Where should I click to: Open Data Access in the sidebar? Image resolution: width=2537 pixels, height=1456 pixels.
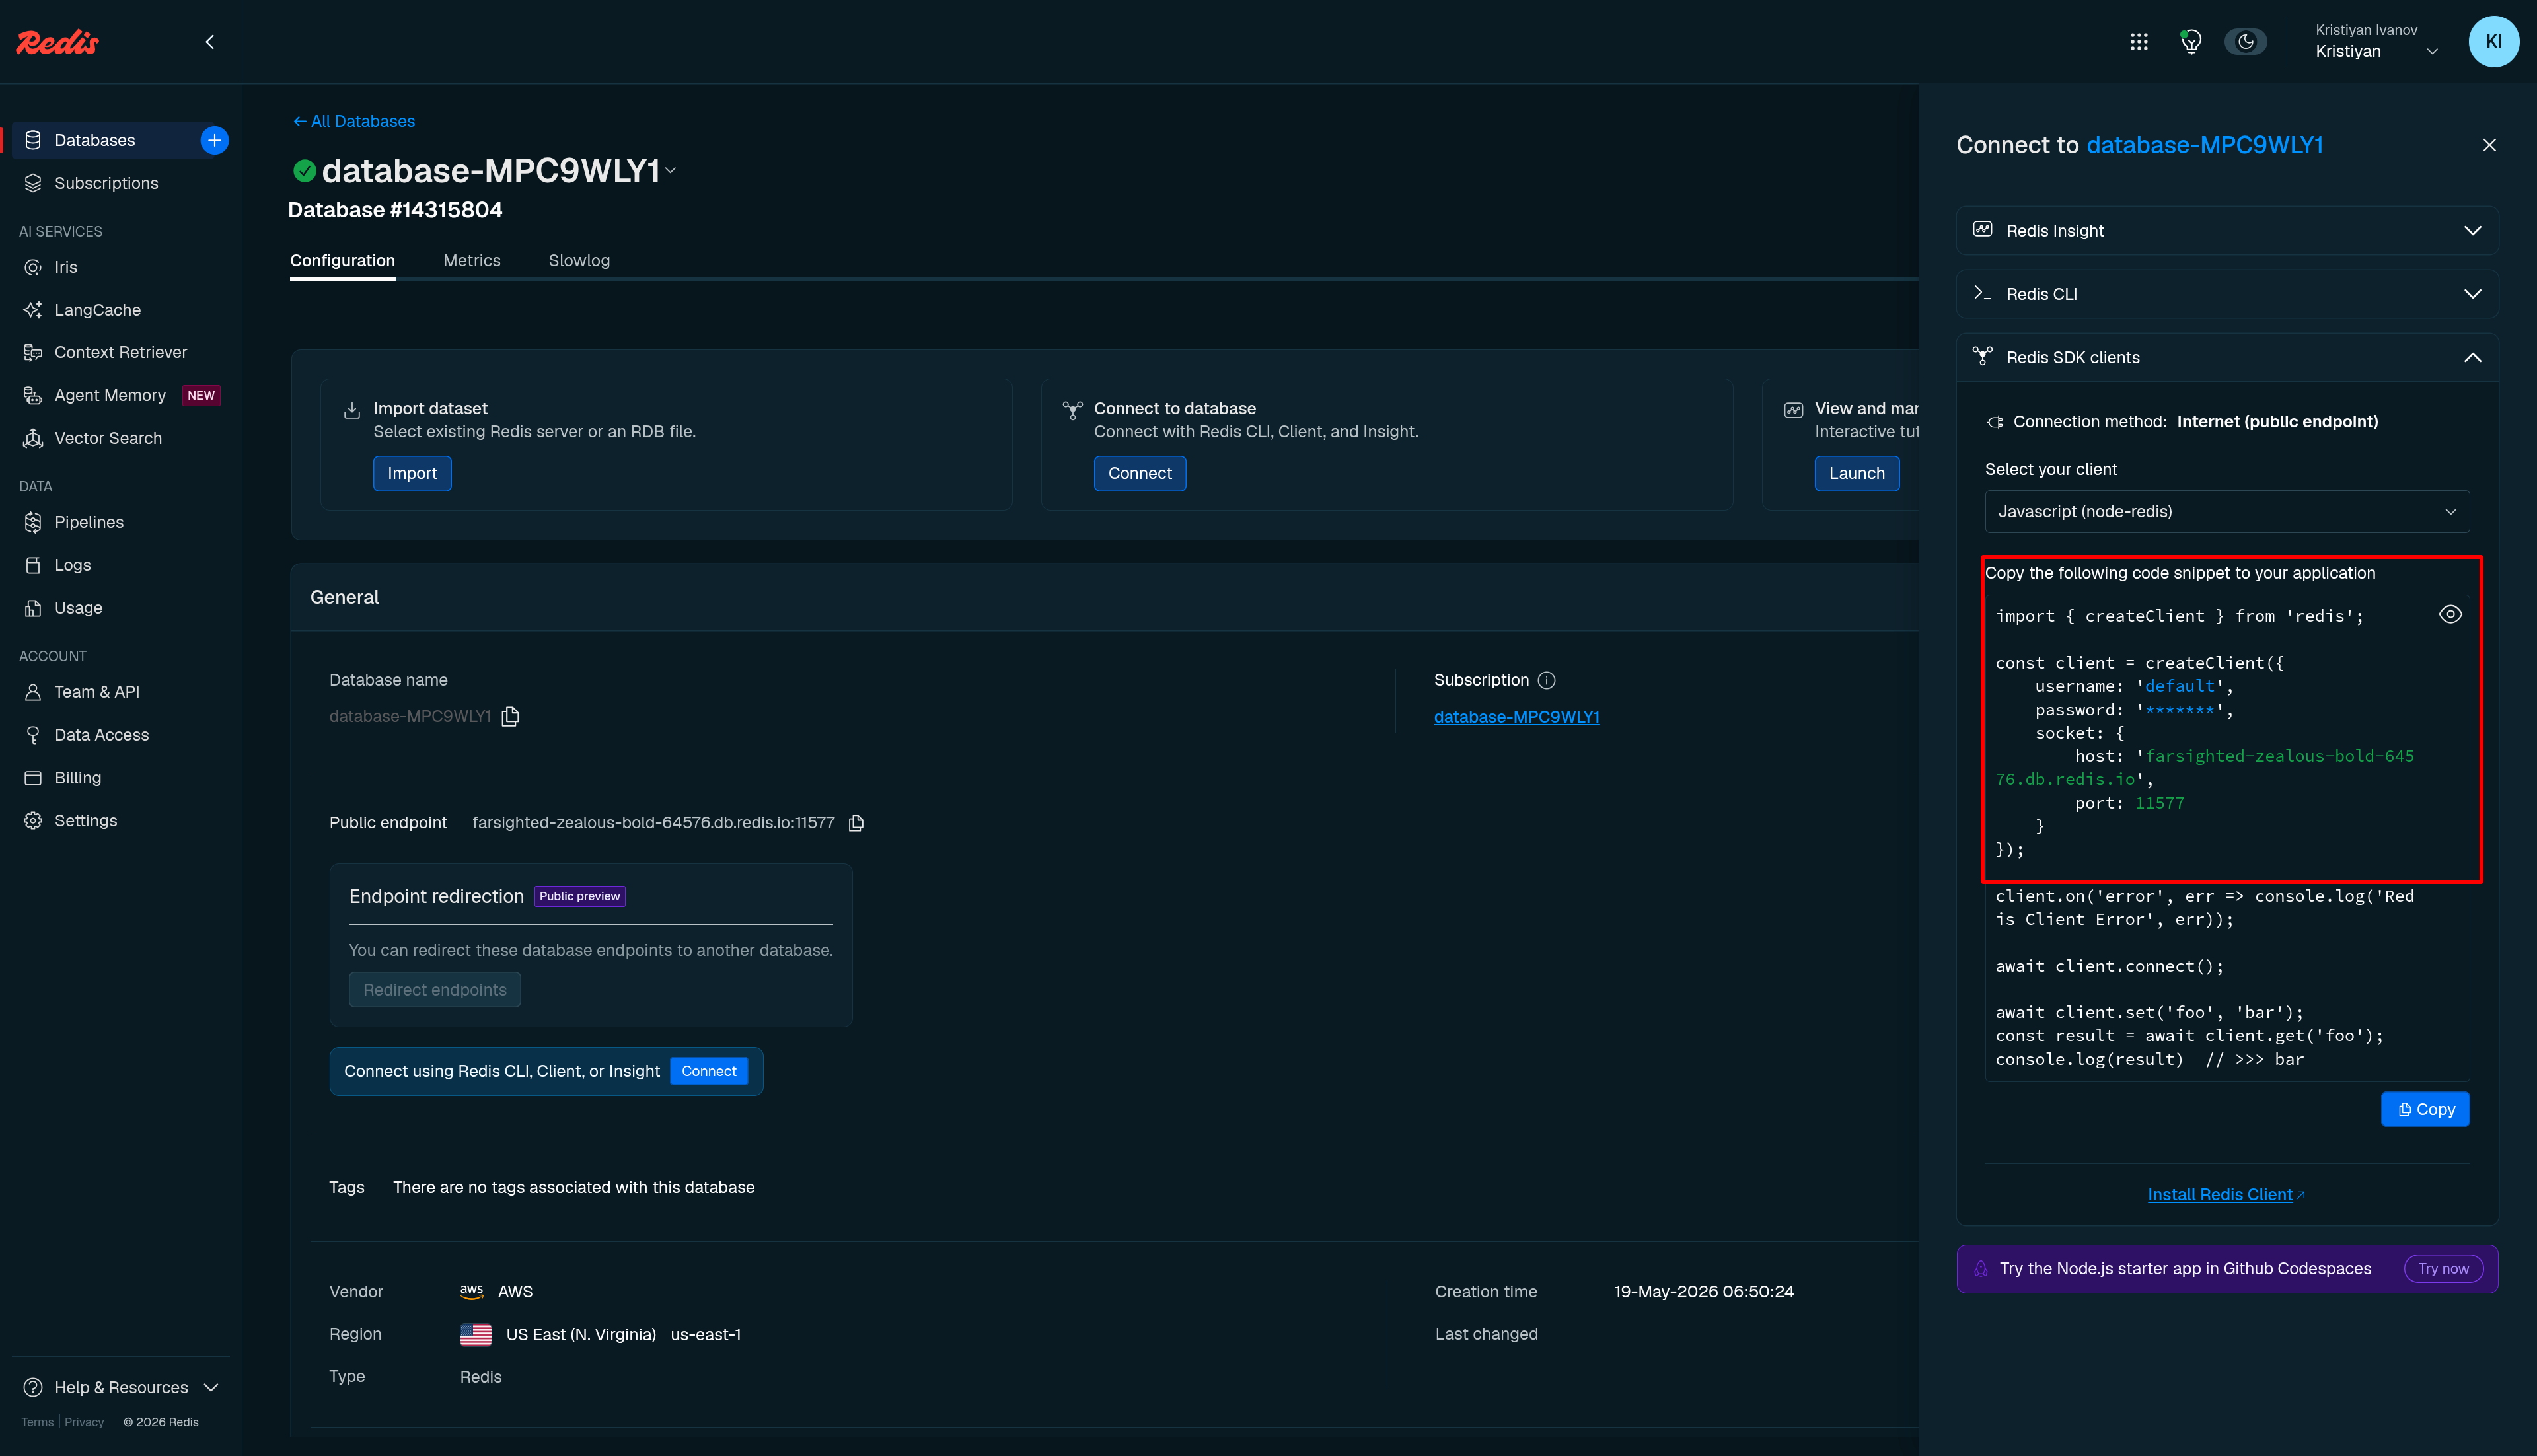click(101, 735)
